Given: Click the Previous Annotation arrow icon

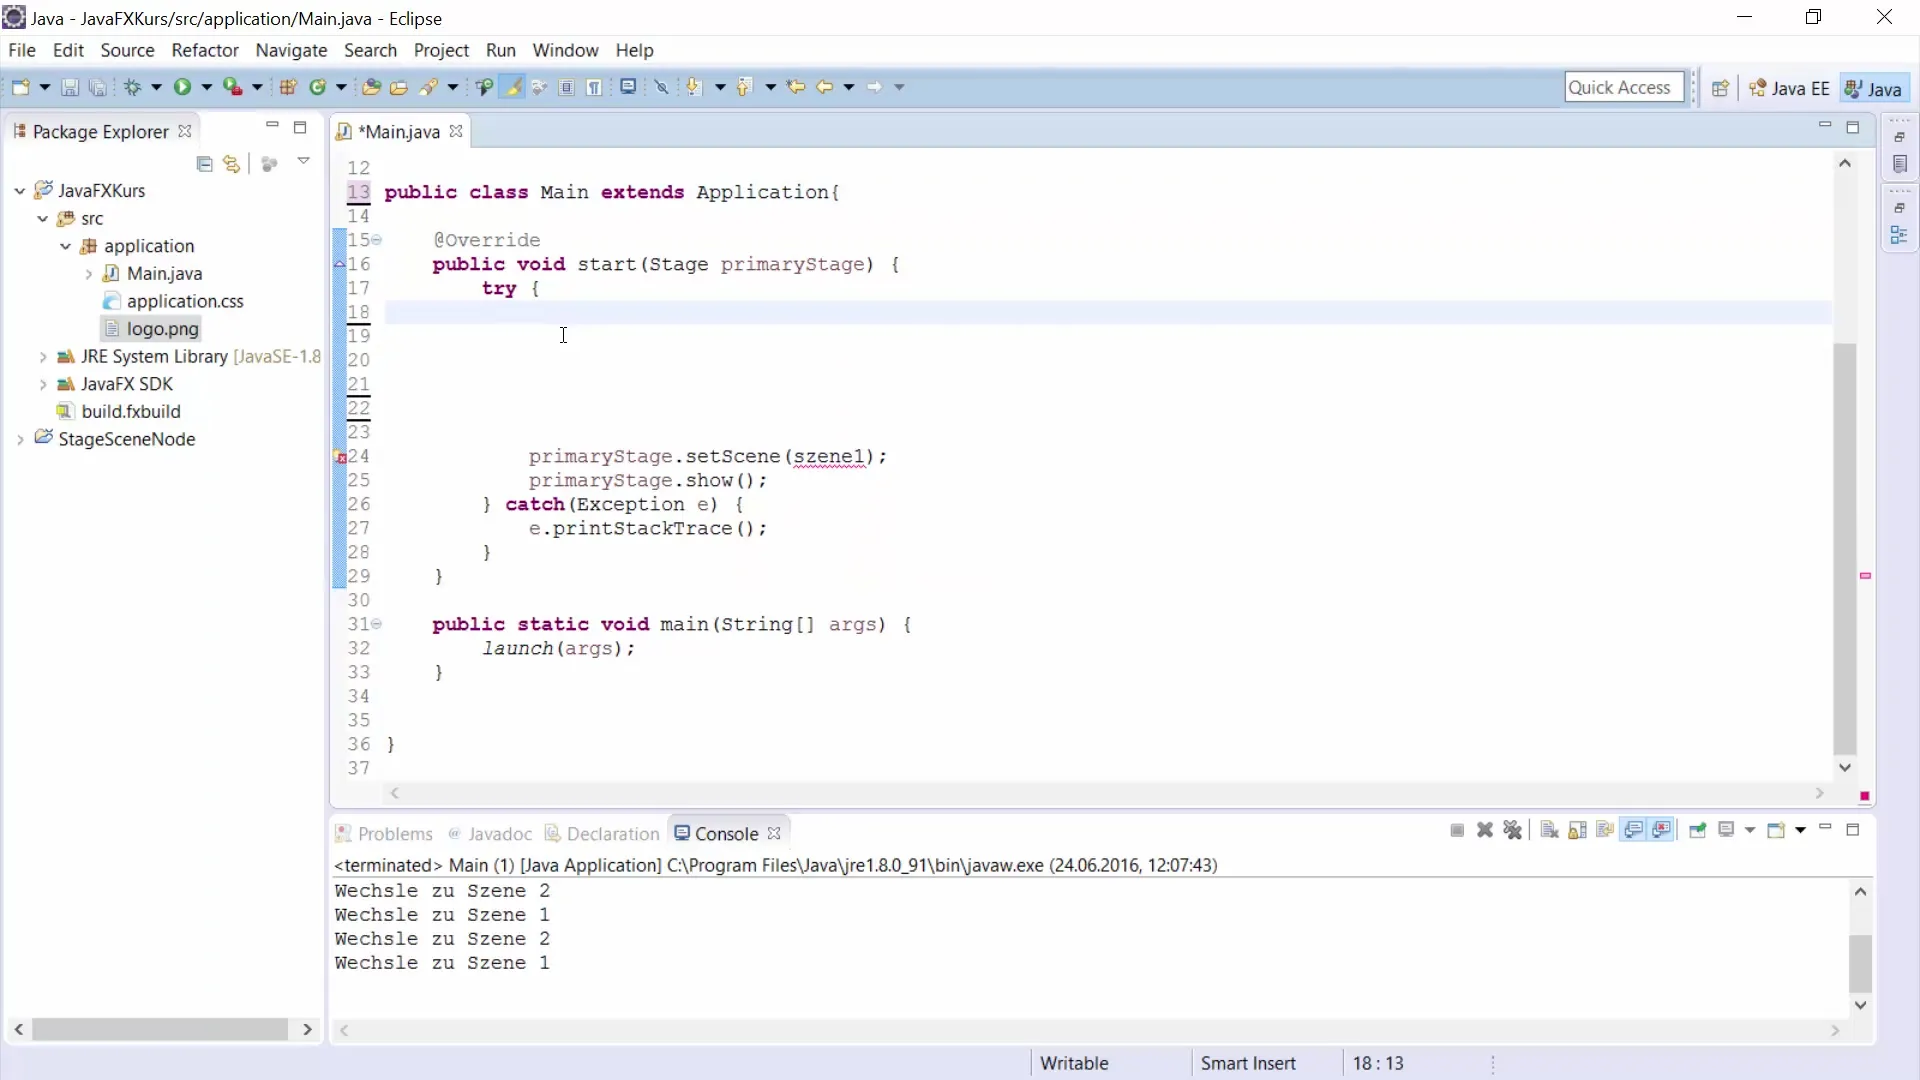Looking at the screenshot, I should tap(744, 87).
